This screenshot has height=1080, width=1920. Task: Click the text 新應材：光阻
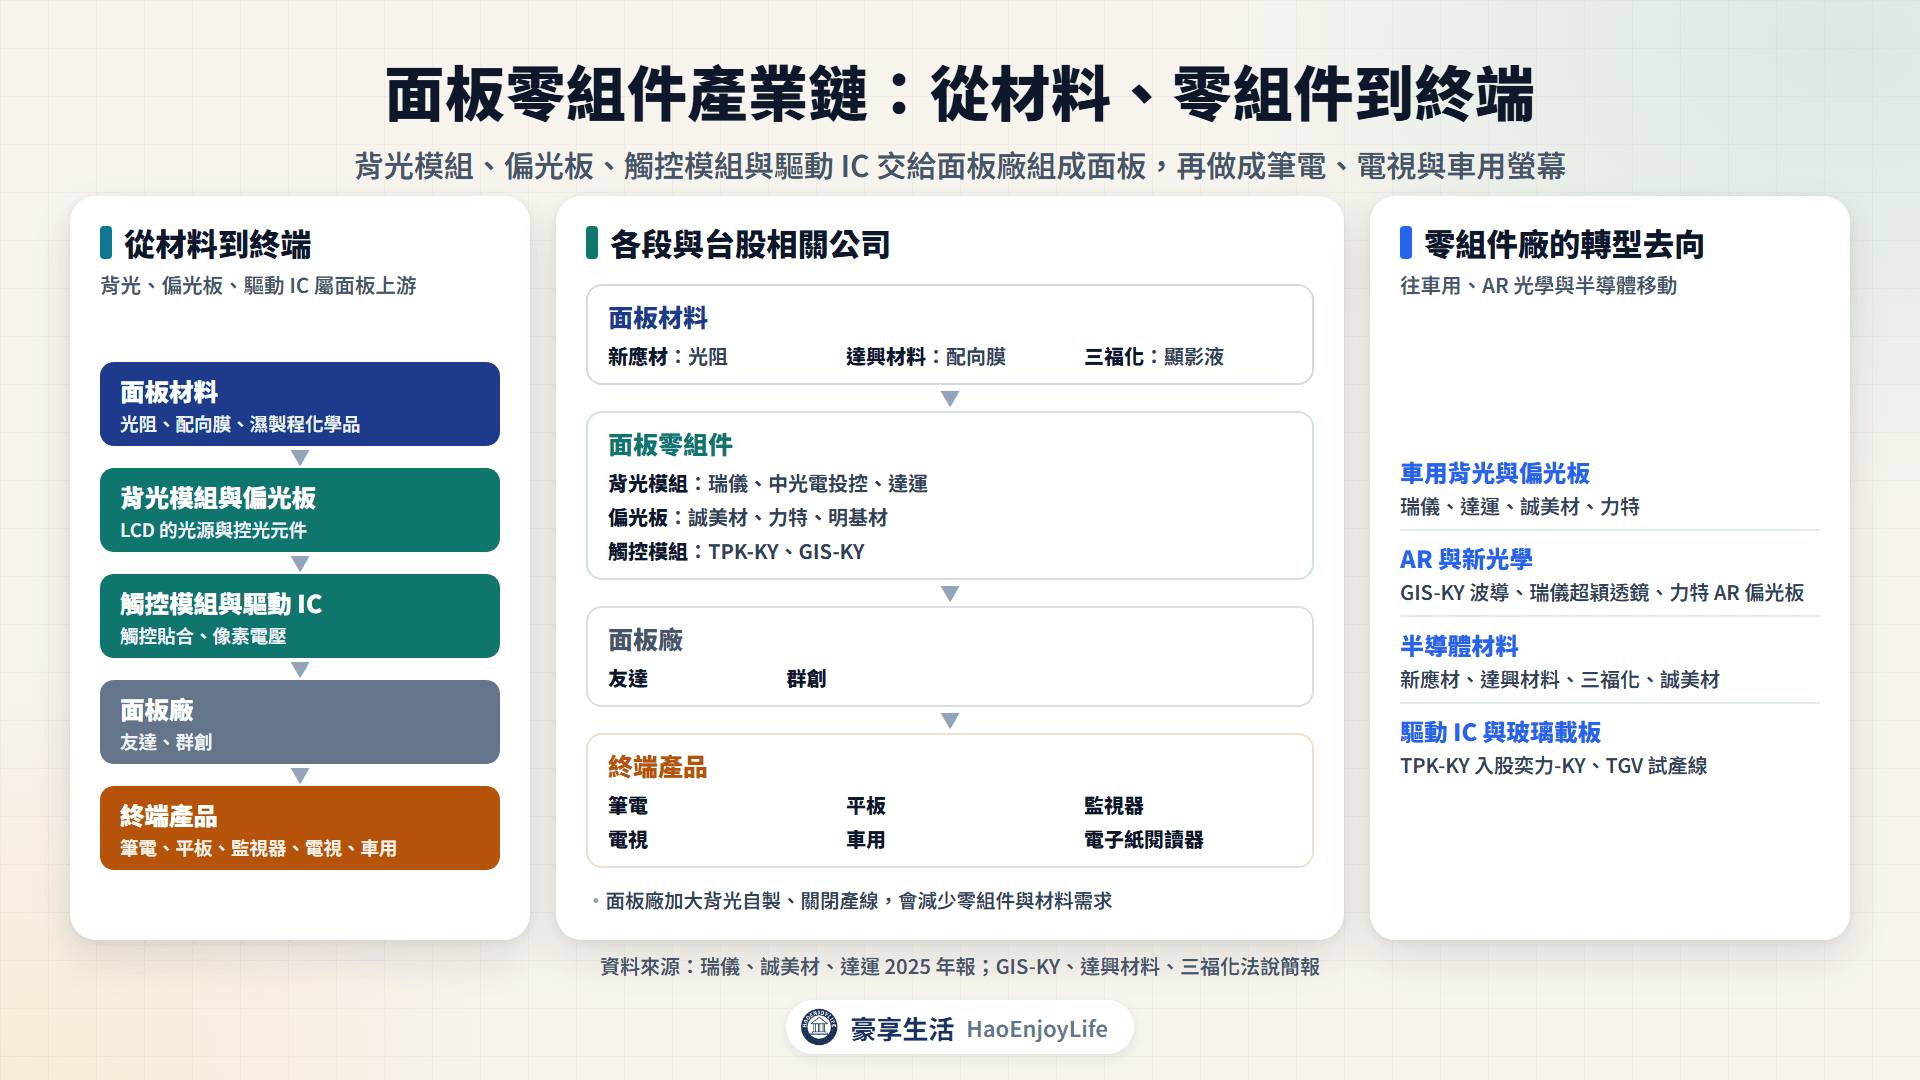pos(668,357)
